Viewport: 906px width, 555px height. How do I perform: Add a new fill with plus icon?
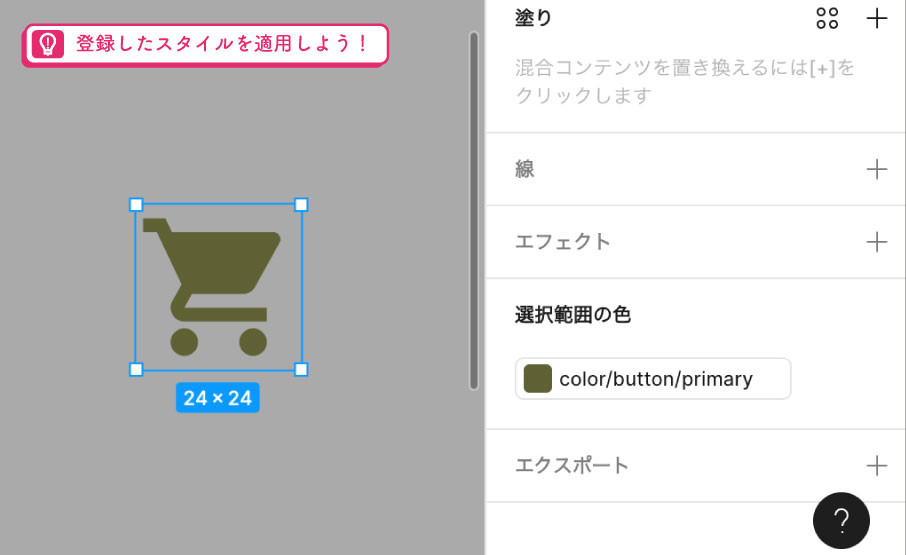tap(876, 18)
